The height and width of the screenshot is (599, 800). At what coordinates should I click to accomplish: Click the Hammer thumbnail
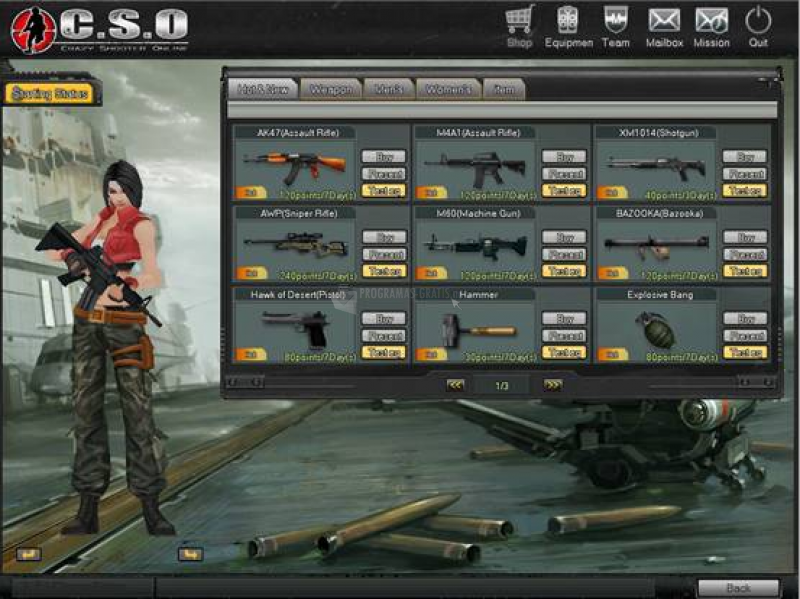(479, 331)
